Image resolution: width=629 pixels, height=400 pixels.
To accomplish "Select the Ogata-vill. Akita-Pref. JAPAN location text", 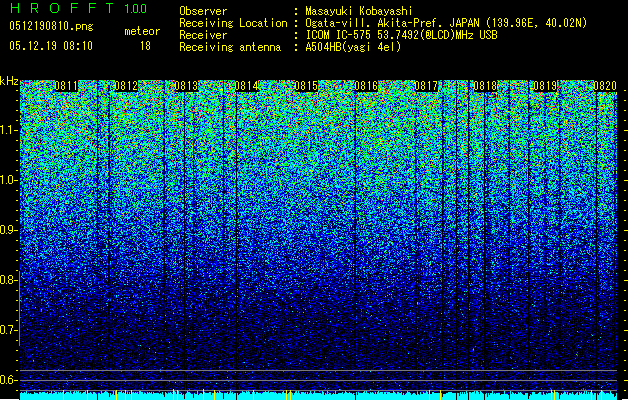I will pos(446,23).
